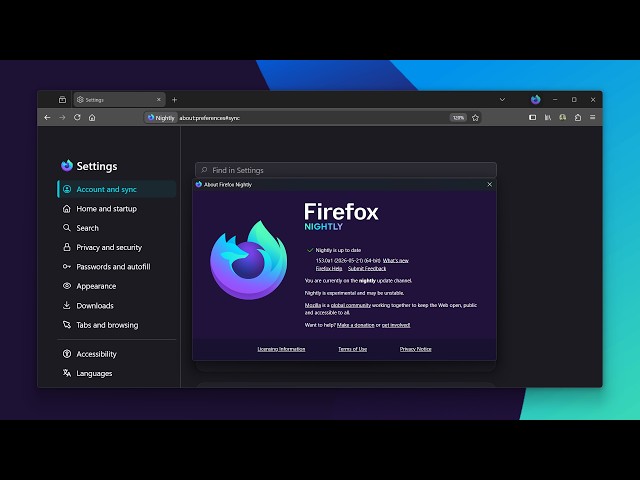Click the Nightly identity badge in address bar
Image resolution: width=640 pixels, height=480 pixels.
161,118
